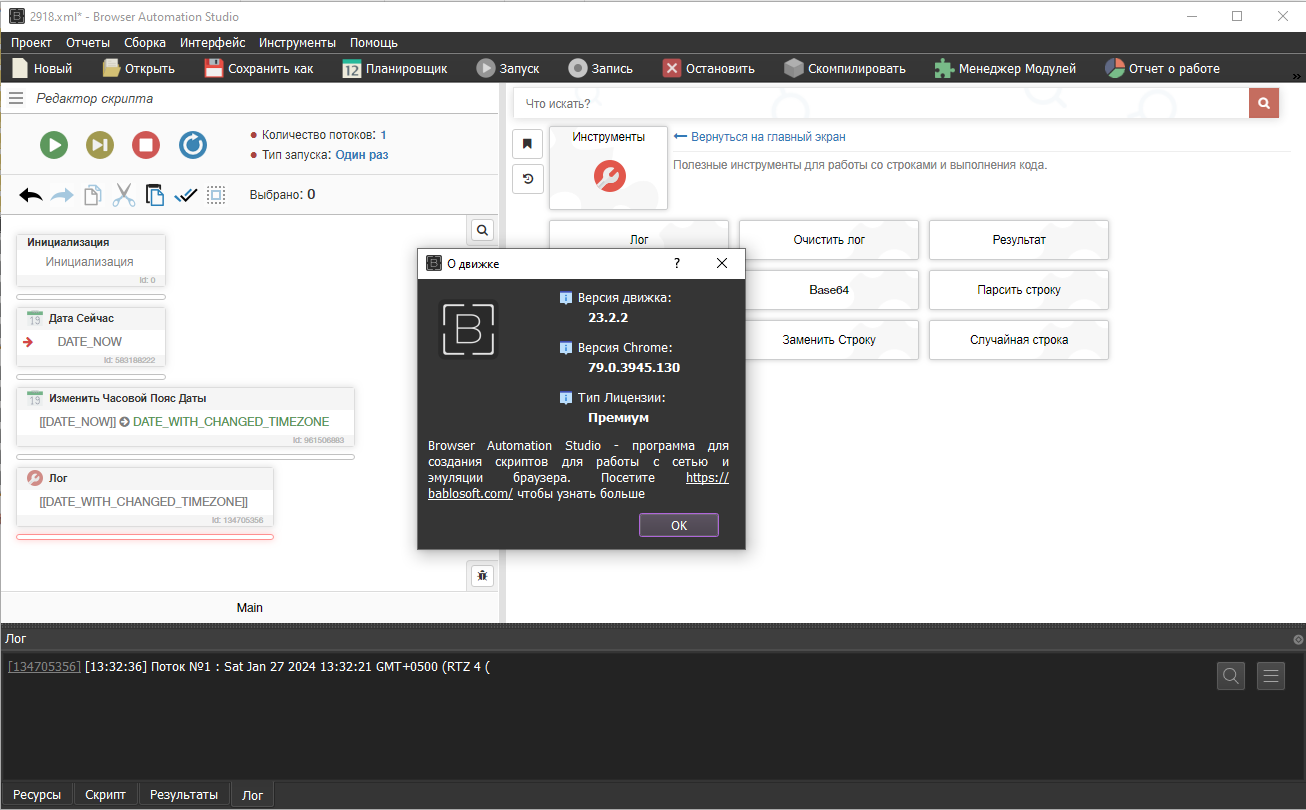Screen dimensions: 1306x810
Task: Click OK in the О движке dialog
Action: (x=678, y=525)
